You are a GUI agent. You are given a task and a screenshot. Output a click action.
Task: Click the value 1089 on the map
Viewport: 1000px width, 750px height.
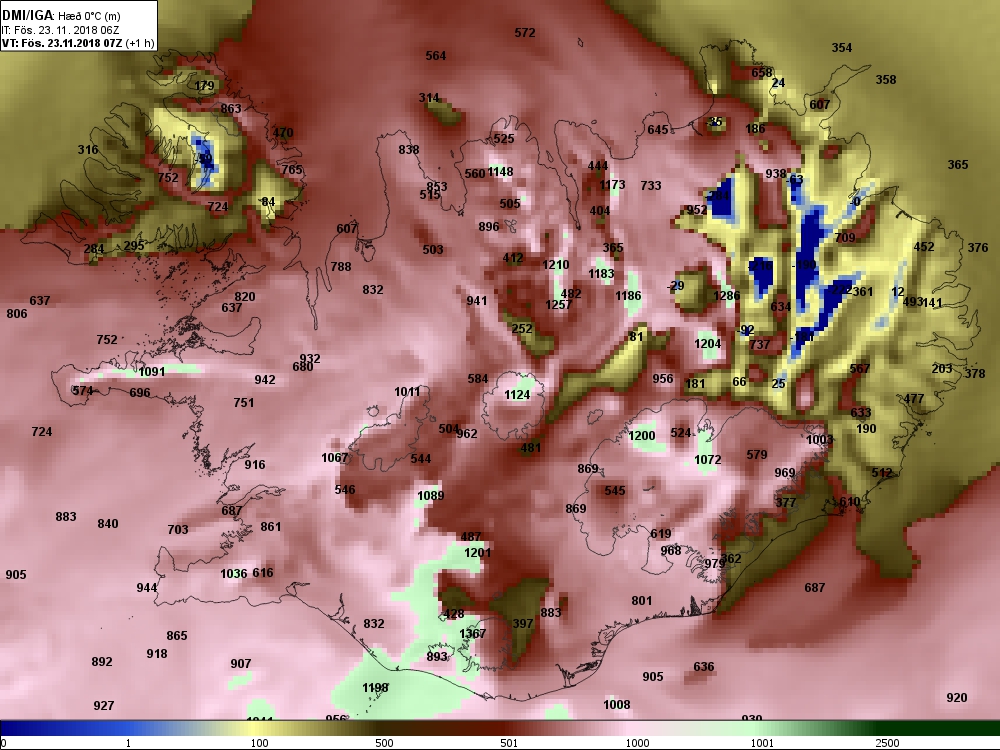click(x=430, y=496)
